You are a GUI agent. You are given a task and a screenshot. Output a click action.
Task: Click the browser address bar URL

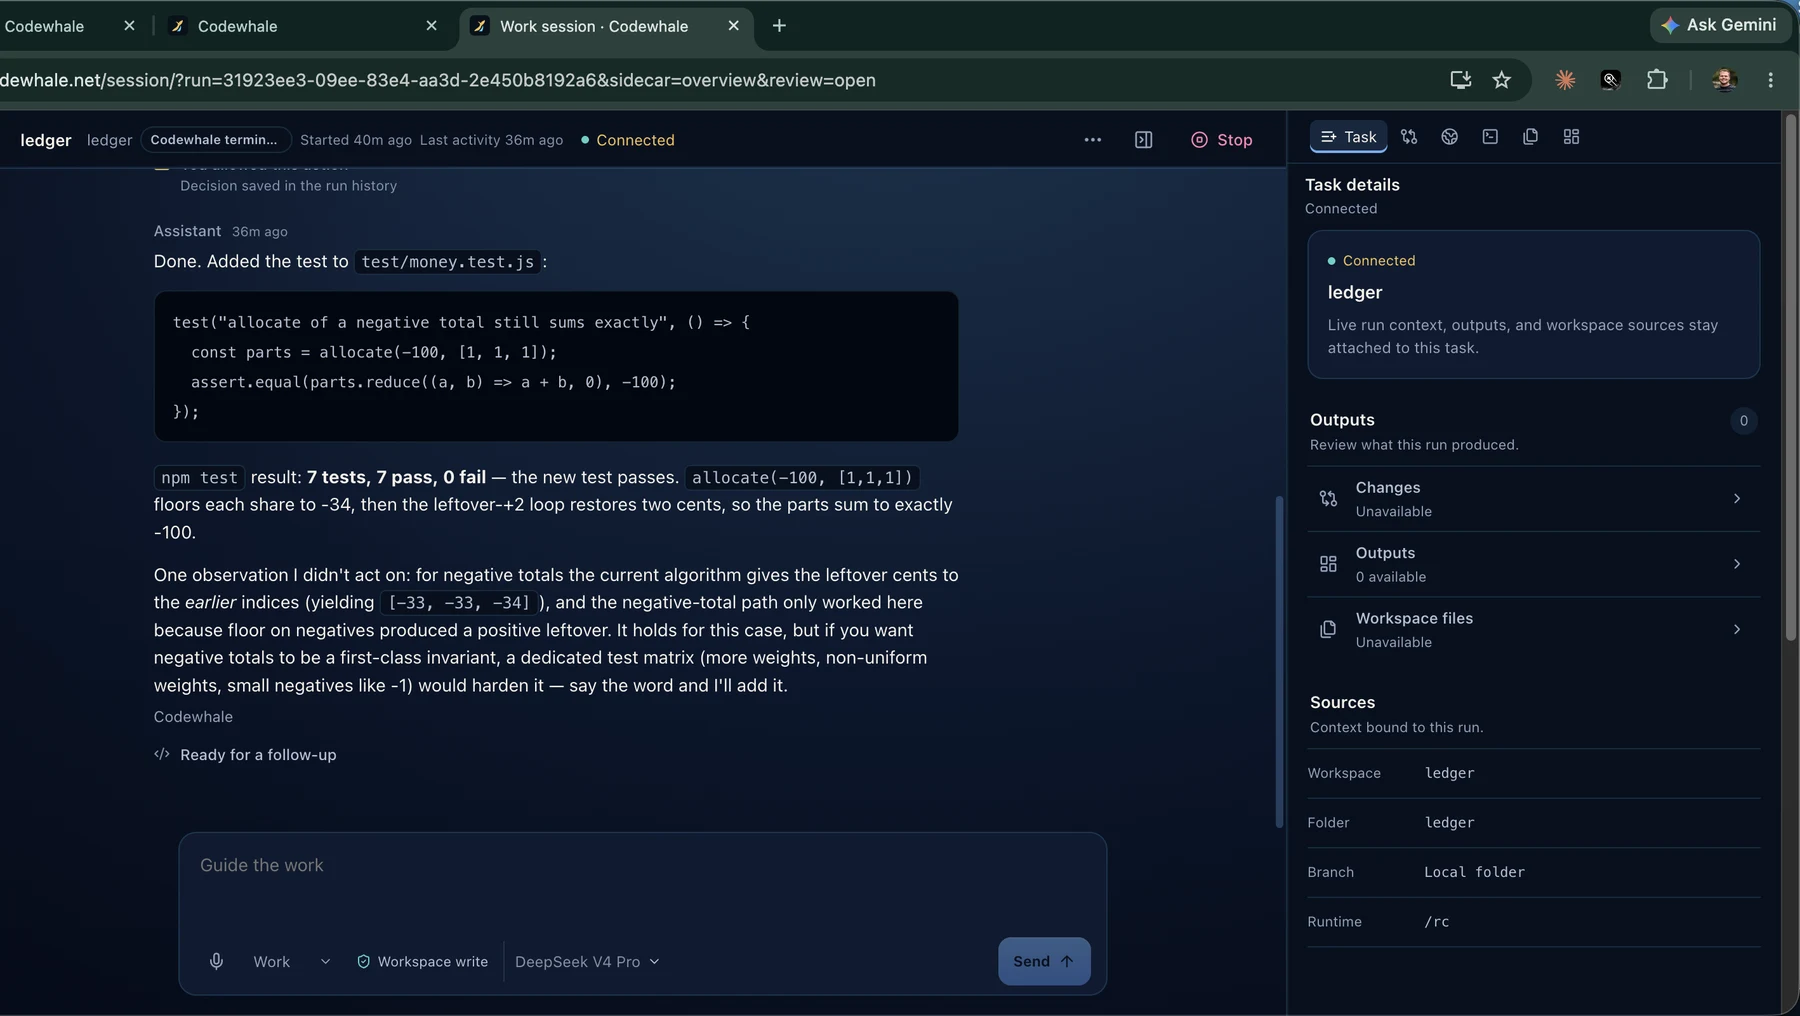438,80
